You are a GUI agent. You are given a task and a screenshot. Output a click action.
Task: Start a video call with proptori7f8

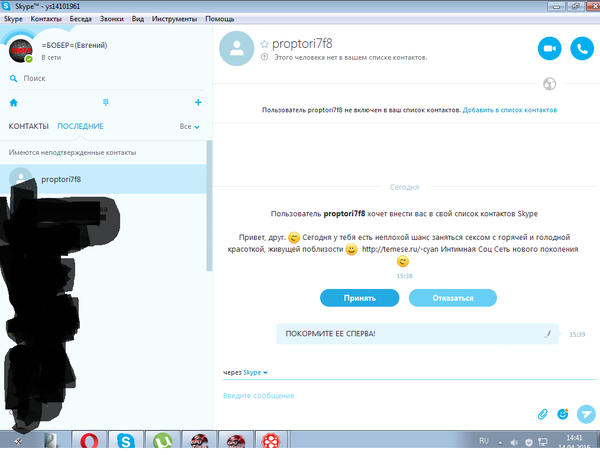coord(549,48)
